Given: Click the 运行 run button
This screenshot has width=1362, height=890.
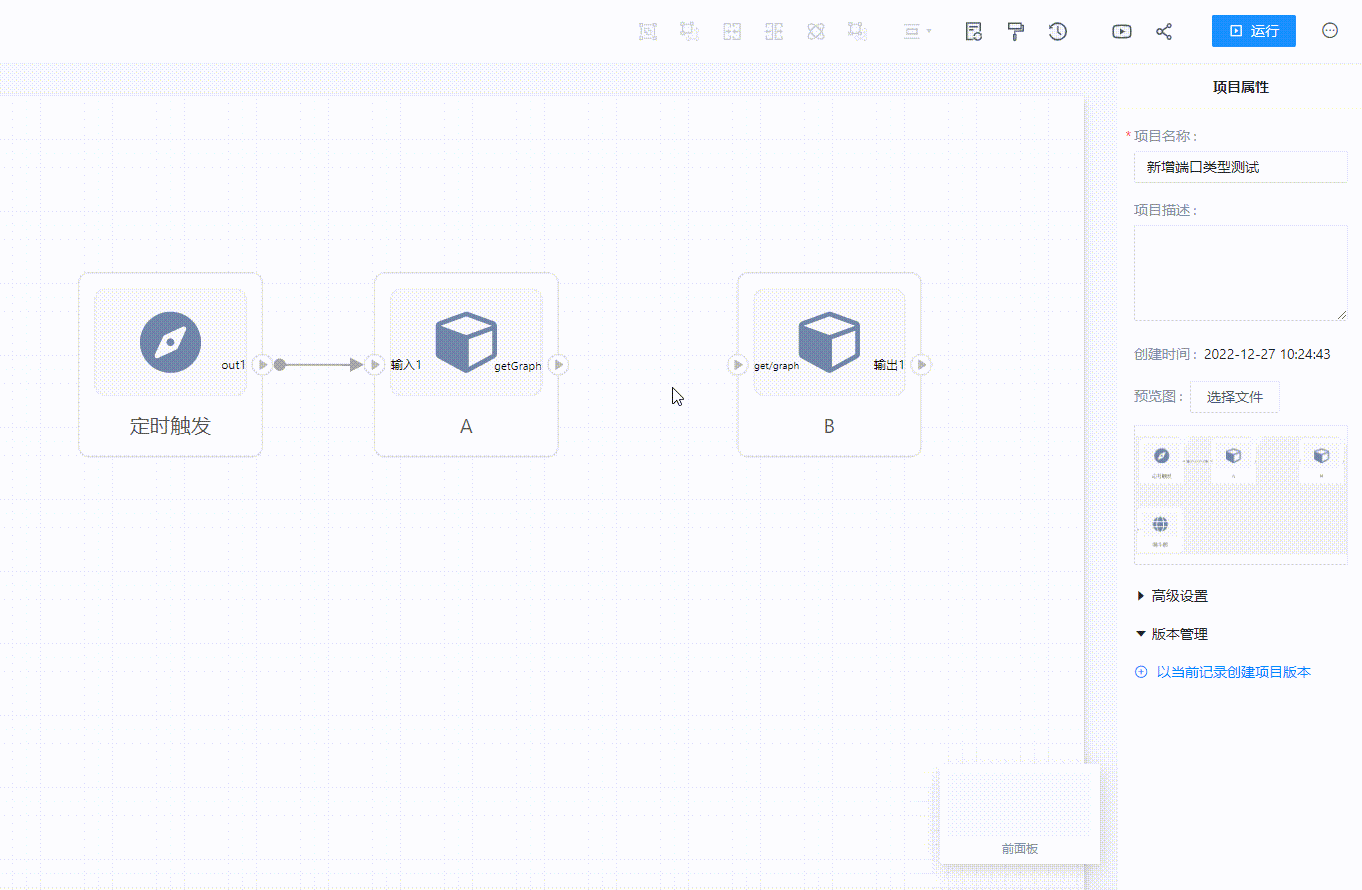Looking at the screenshot, I should coord(1253,31).
